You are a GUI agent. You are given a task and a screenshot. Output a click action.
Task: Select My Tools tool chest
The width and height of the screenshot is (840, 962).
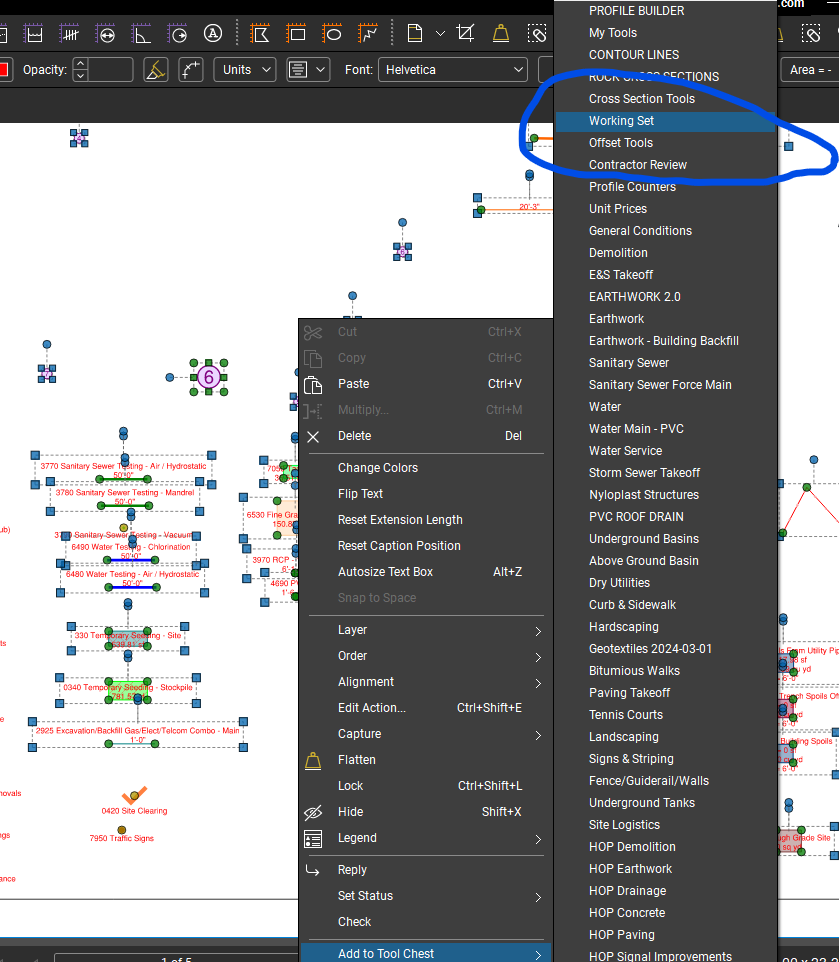(x=666, y=33)
